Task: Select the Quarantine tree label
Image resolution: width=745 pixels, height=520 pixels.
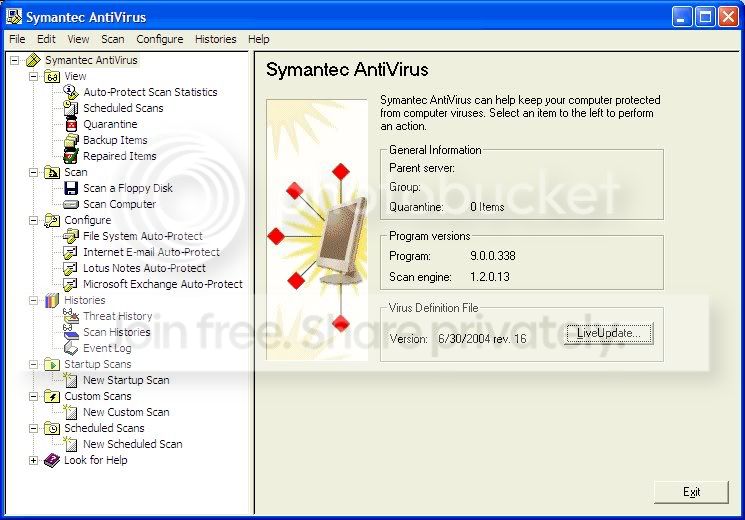Action: [110, 125]
